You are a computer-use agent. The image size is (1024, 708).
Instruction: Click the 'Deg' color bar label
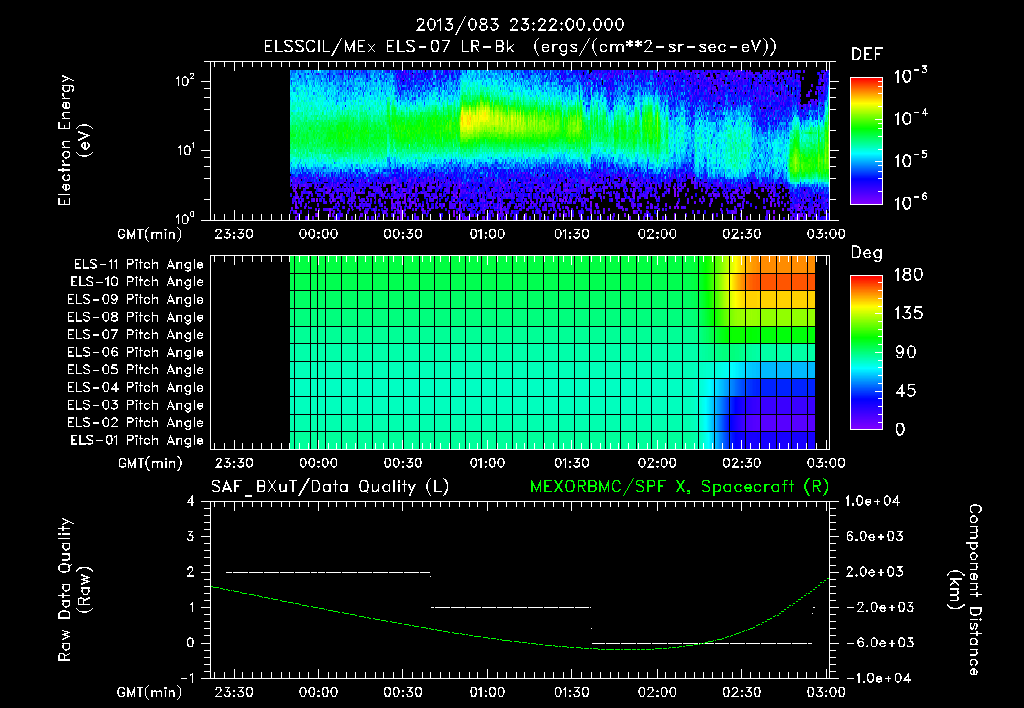tap(866, 253)
